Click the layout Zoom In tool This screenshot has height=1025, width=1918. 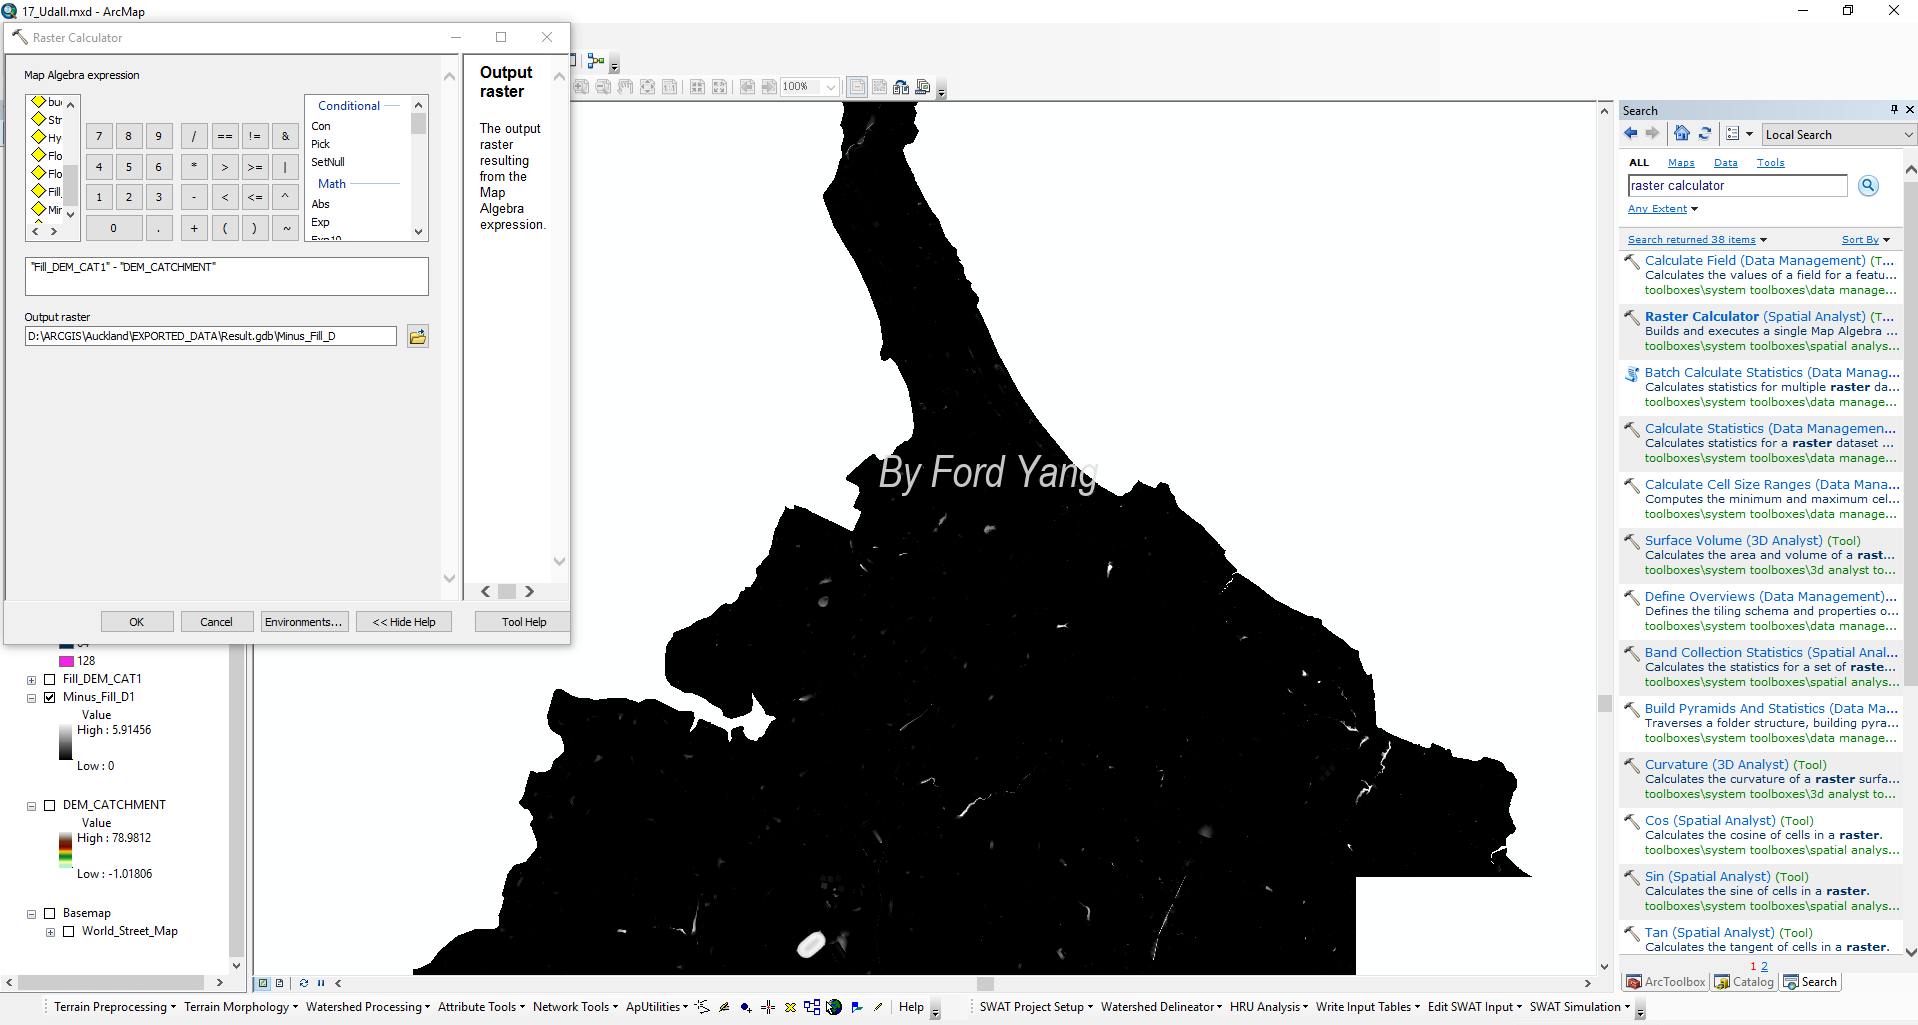point(581,87)
